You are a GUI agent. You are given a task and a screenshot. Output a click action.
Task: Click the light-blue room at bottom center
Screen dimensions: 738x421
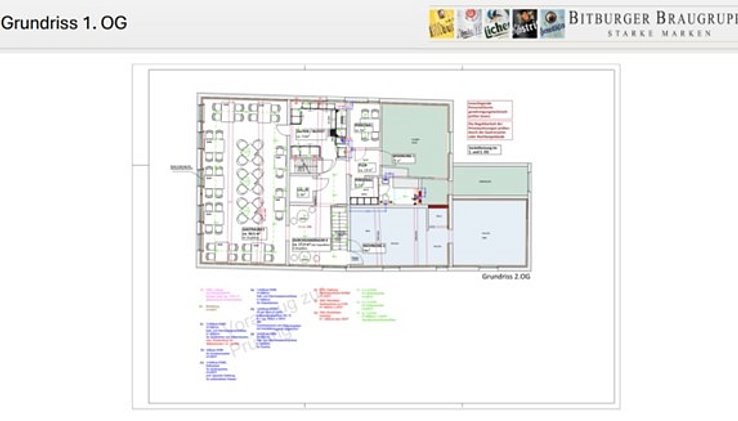point(386,238)
